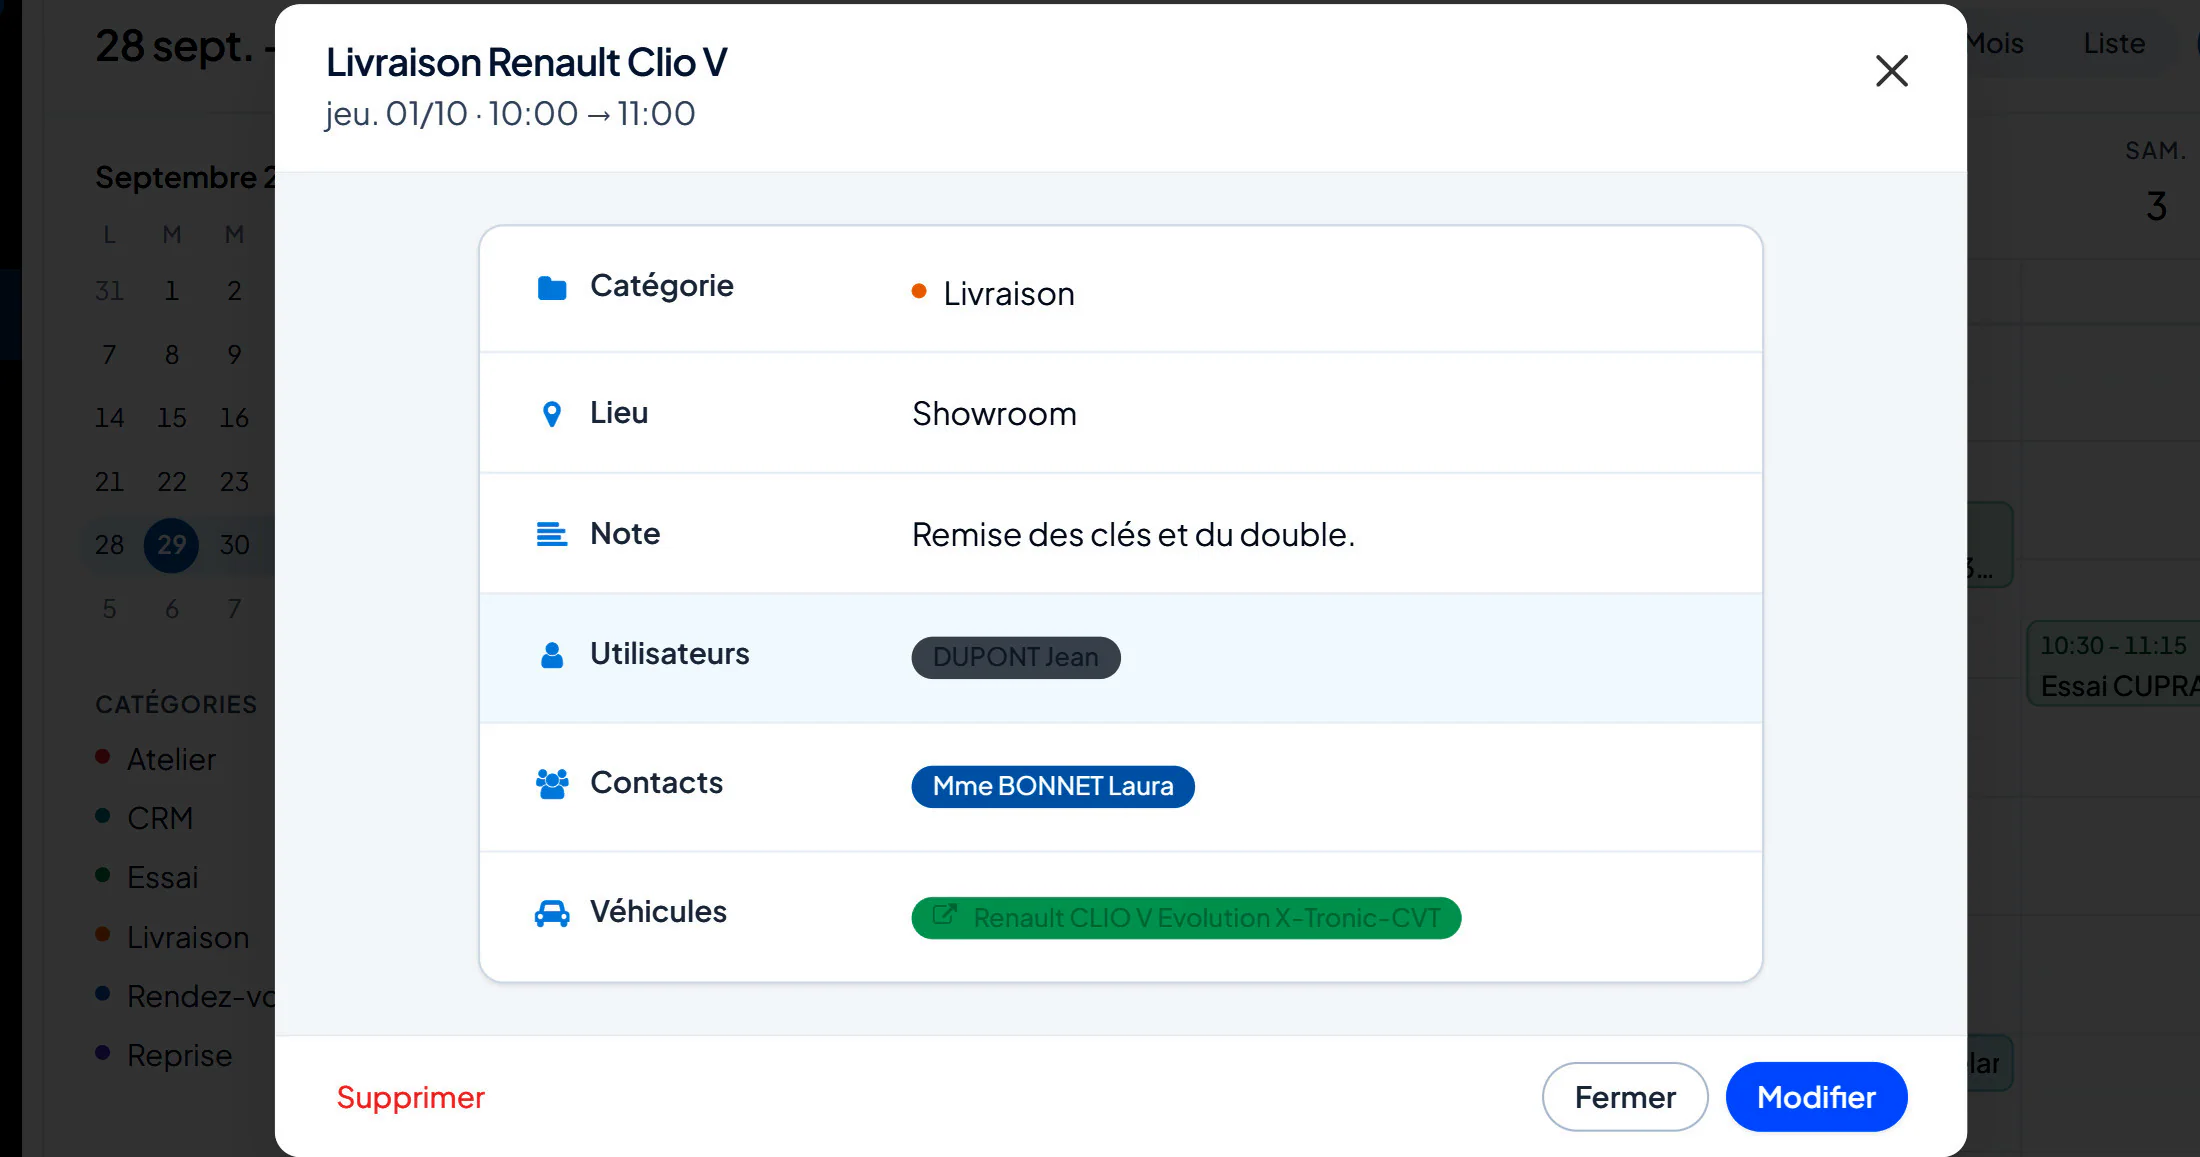This screenshot has width=2200, height=1157.
Task: Click the Utilisateurs person icon
Action: tap(551, 655)
